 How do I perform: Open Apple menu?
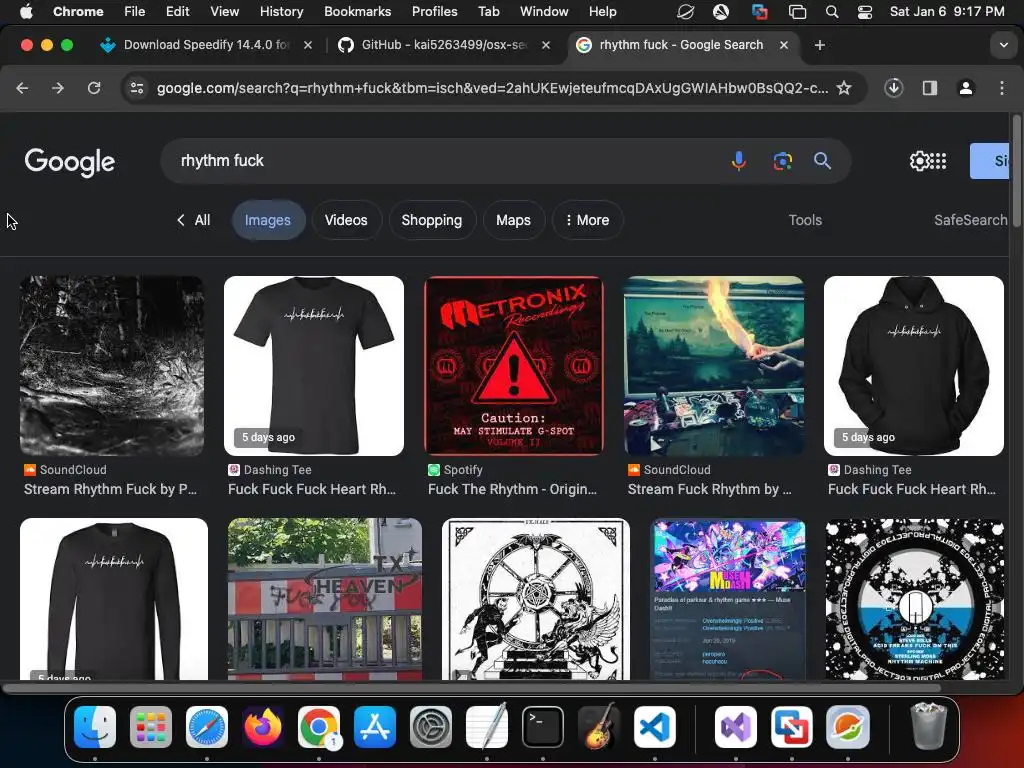coord(26,11)
